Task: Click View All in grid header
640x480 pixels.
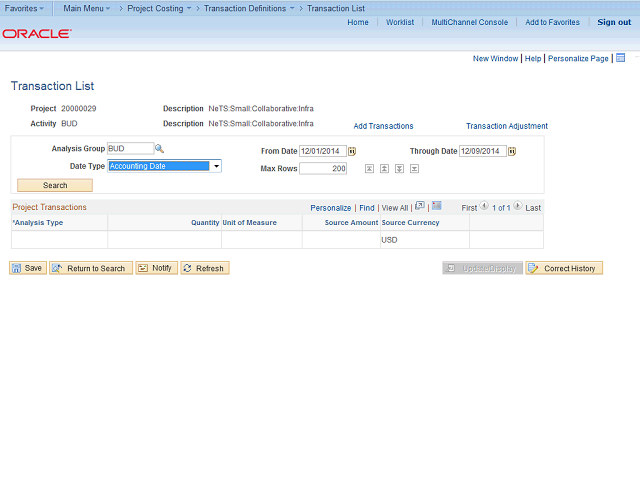Action: pos(395,208)
